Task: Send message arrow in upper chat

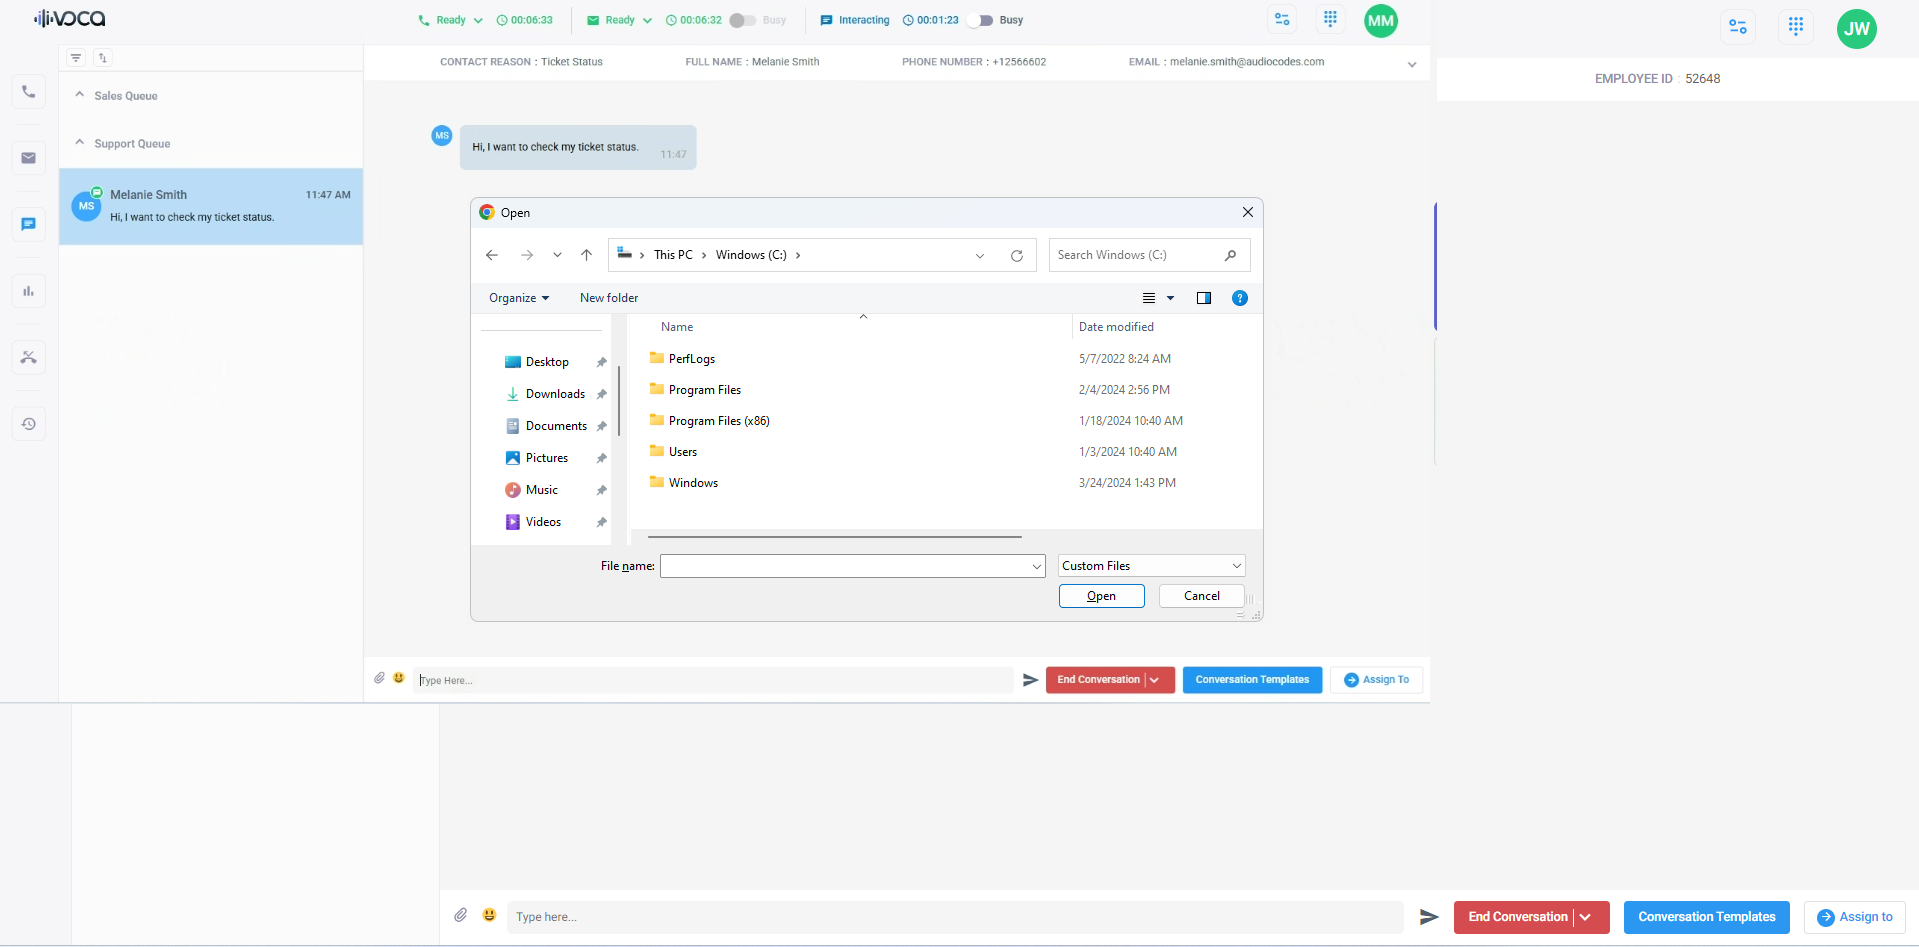Action: pyautogui.click(x=1030, y=680)
